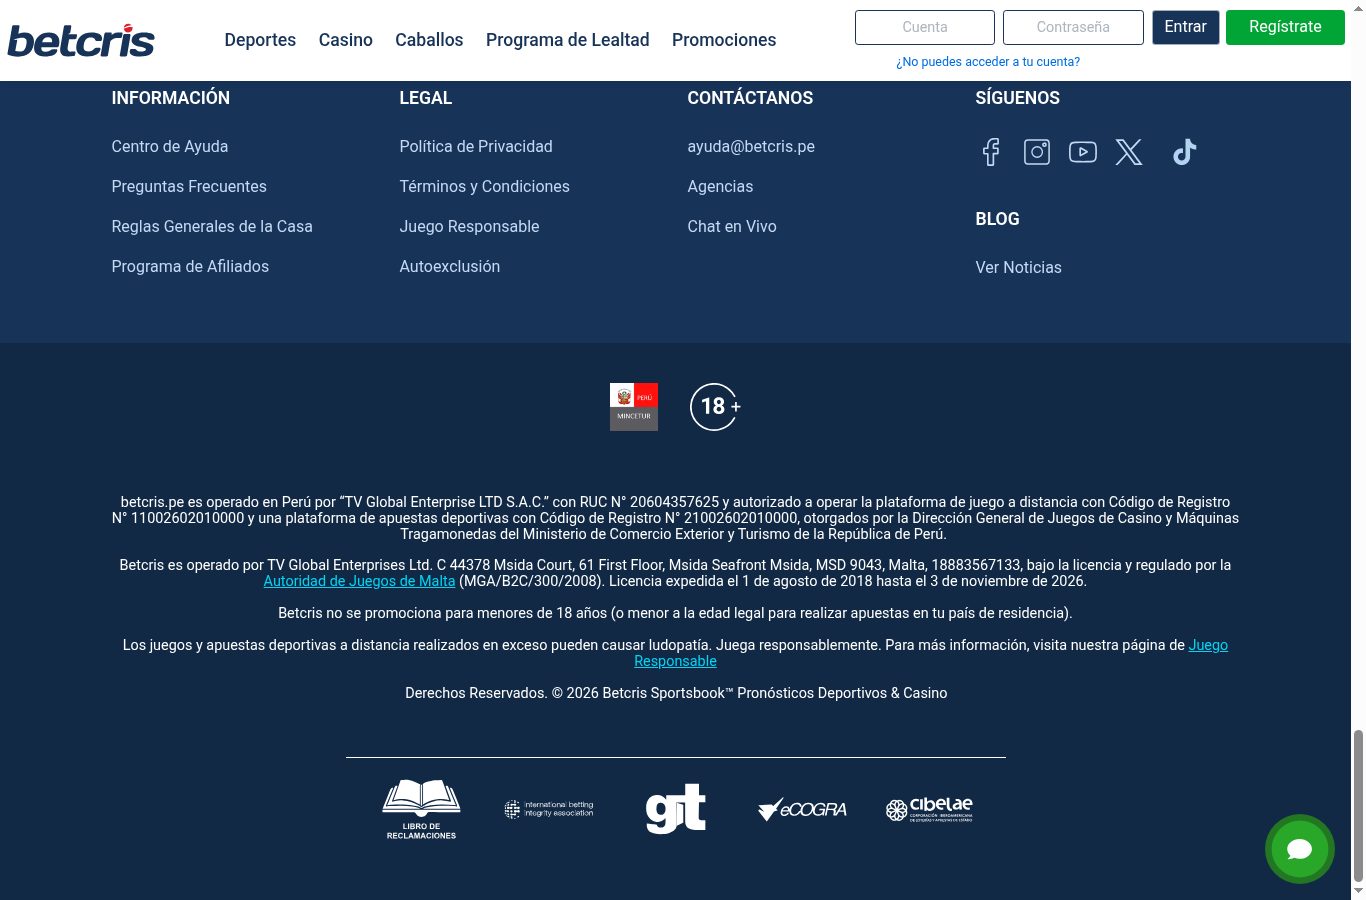Open the Deportes menu
The width and height of the screenshot is (1366, 900).
(x=260, y=40)
